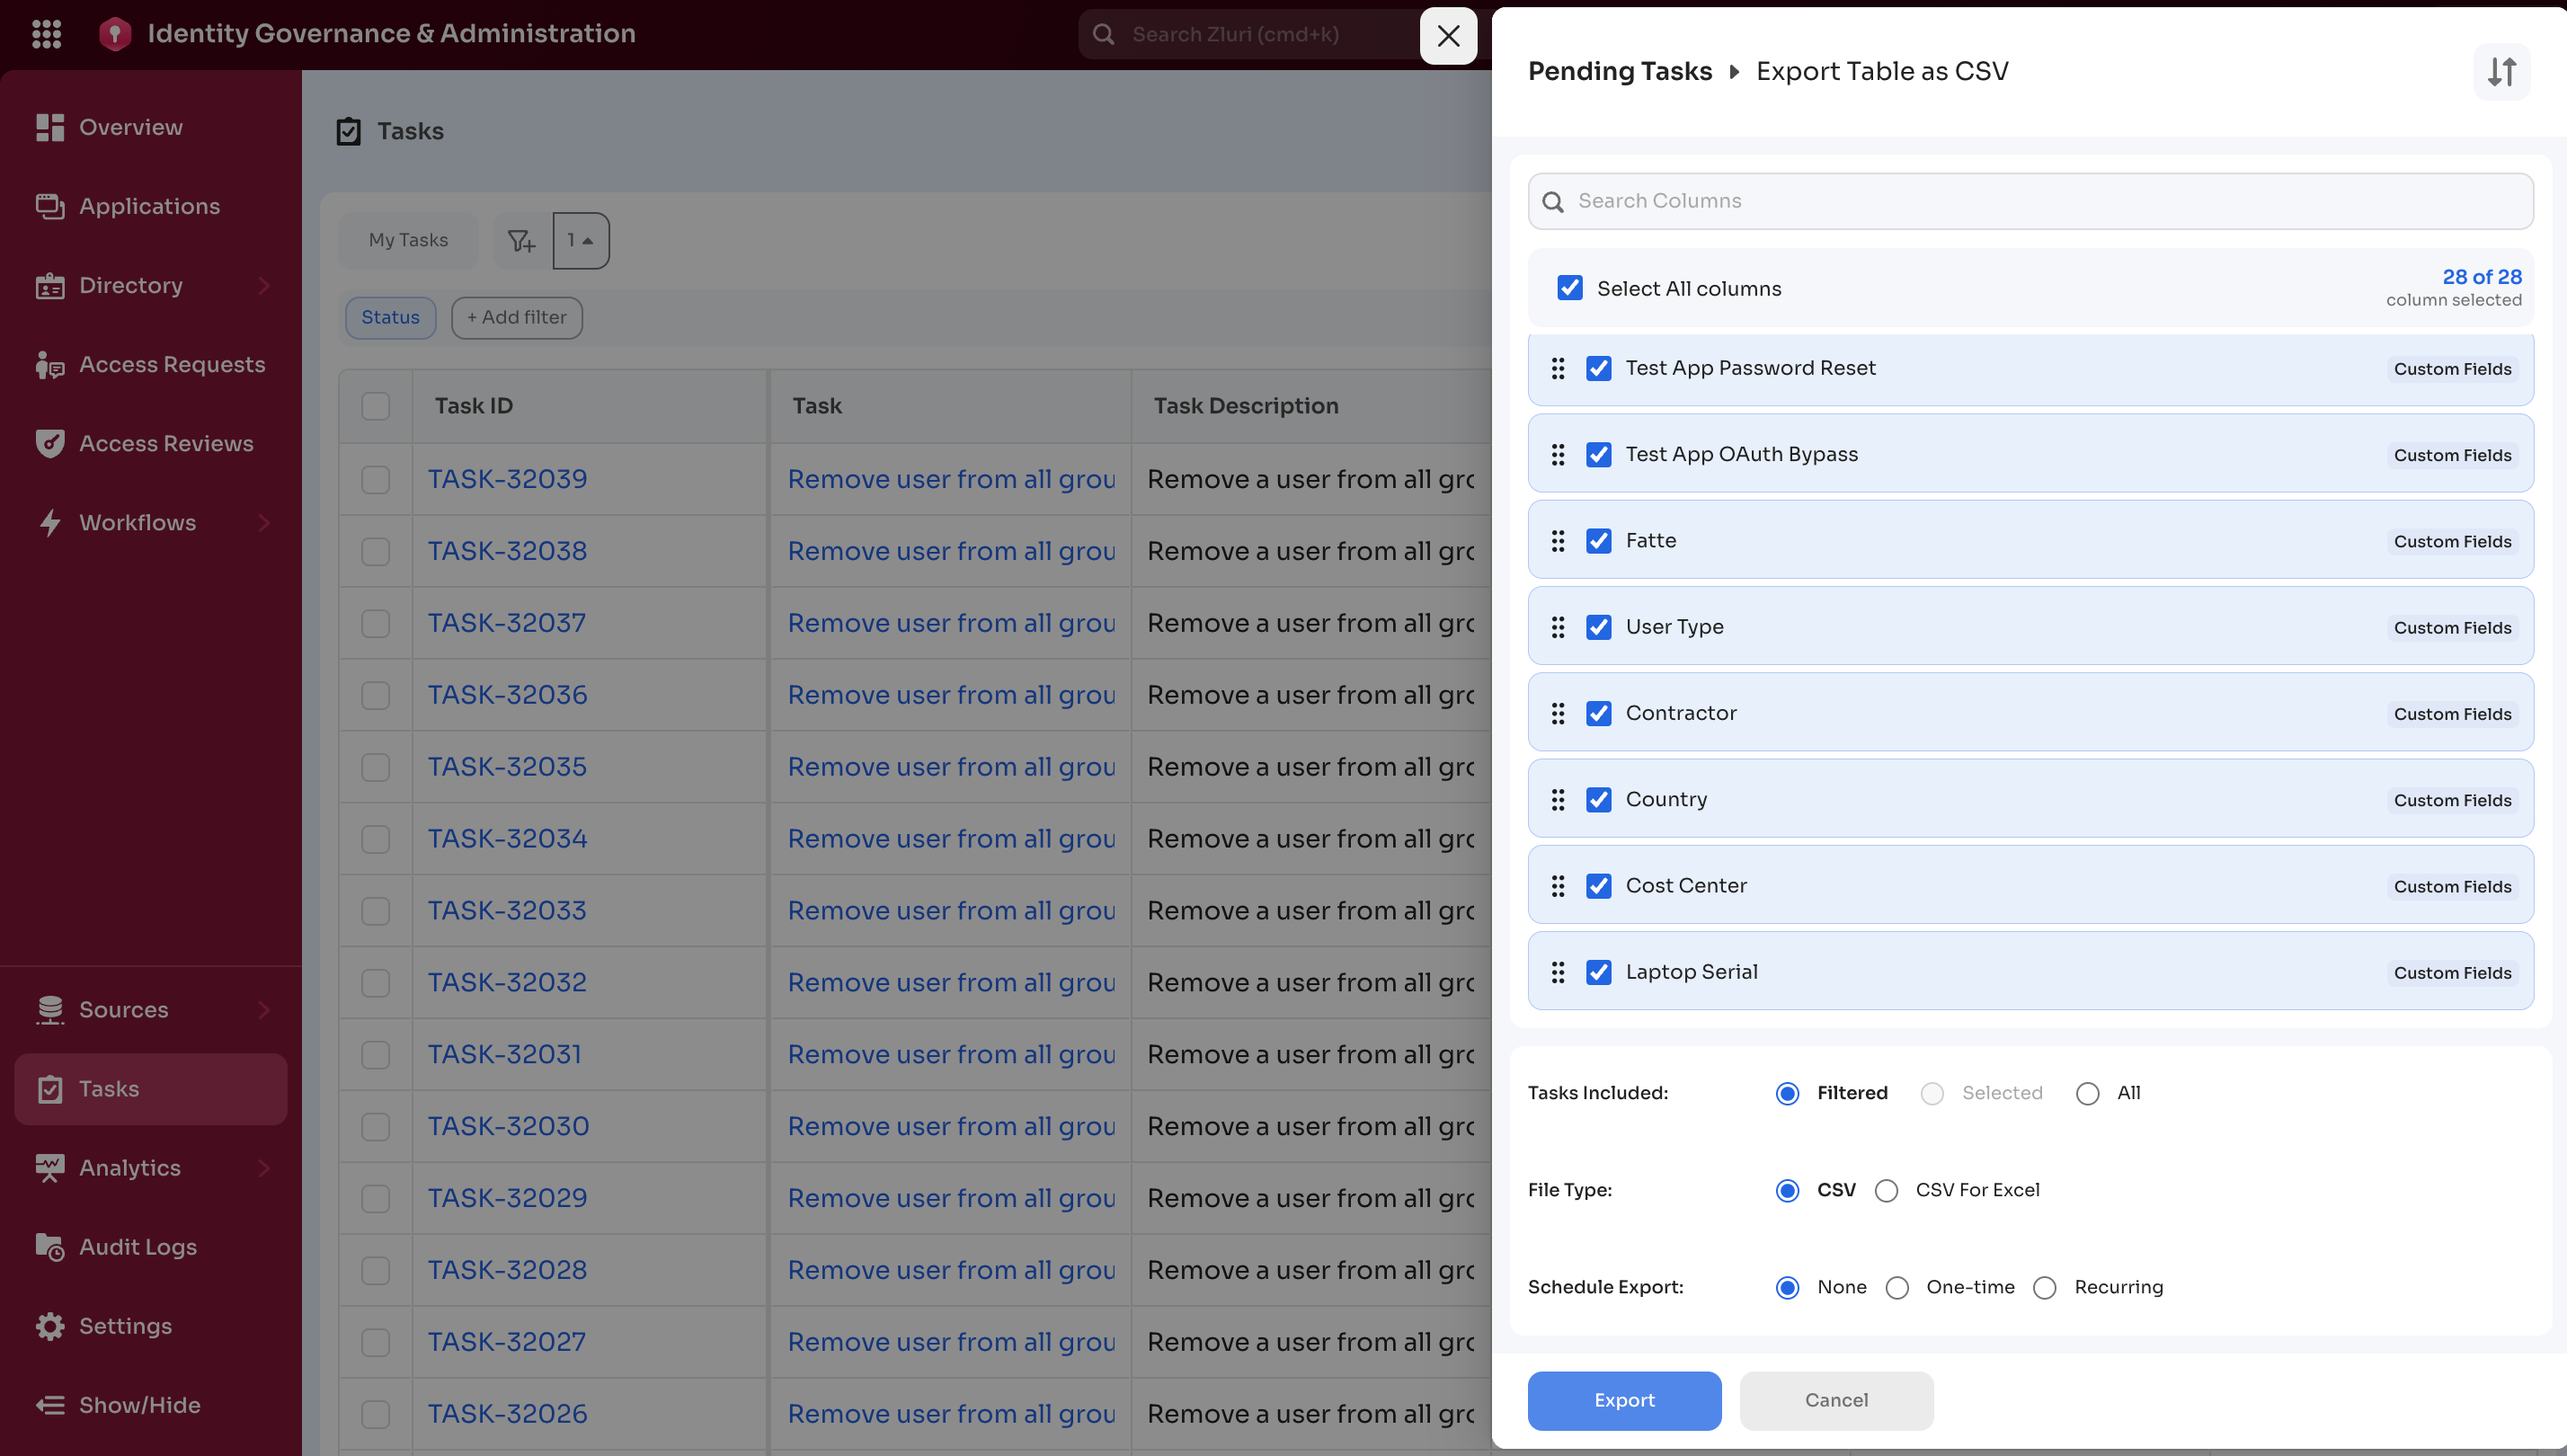This screenshot has width=2567, height=1456.
Task: Expand the Workflows sidebar chevron
Action: point(263,523)
